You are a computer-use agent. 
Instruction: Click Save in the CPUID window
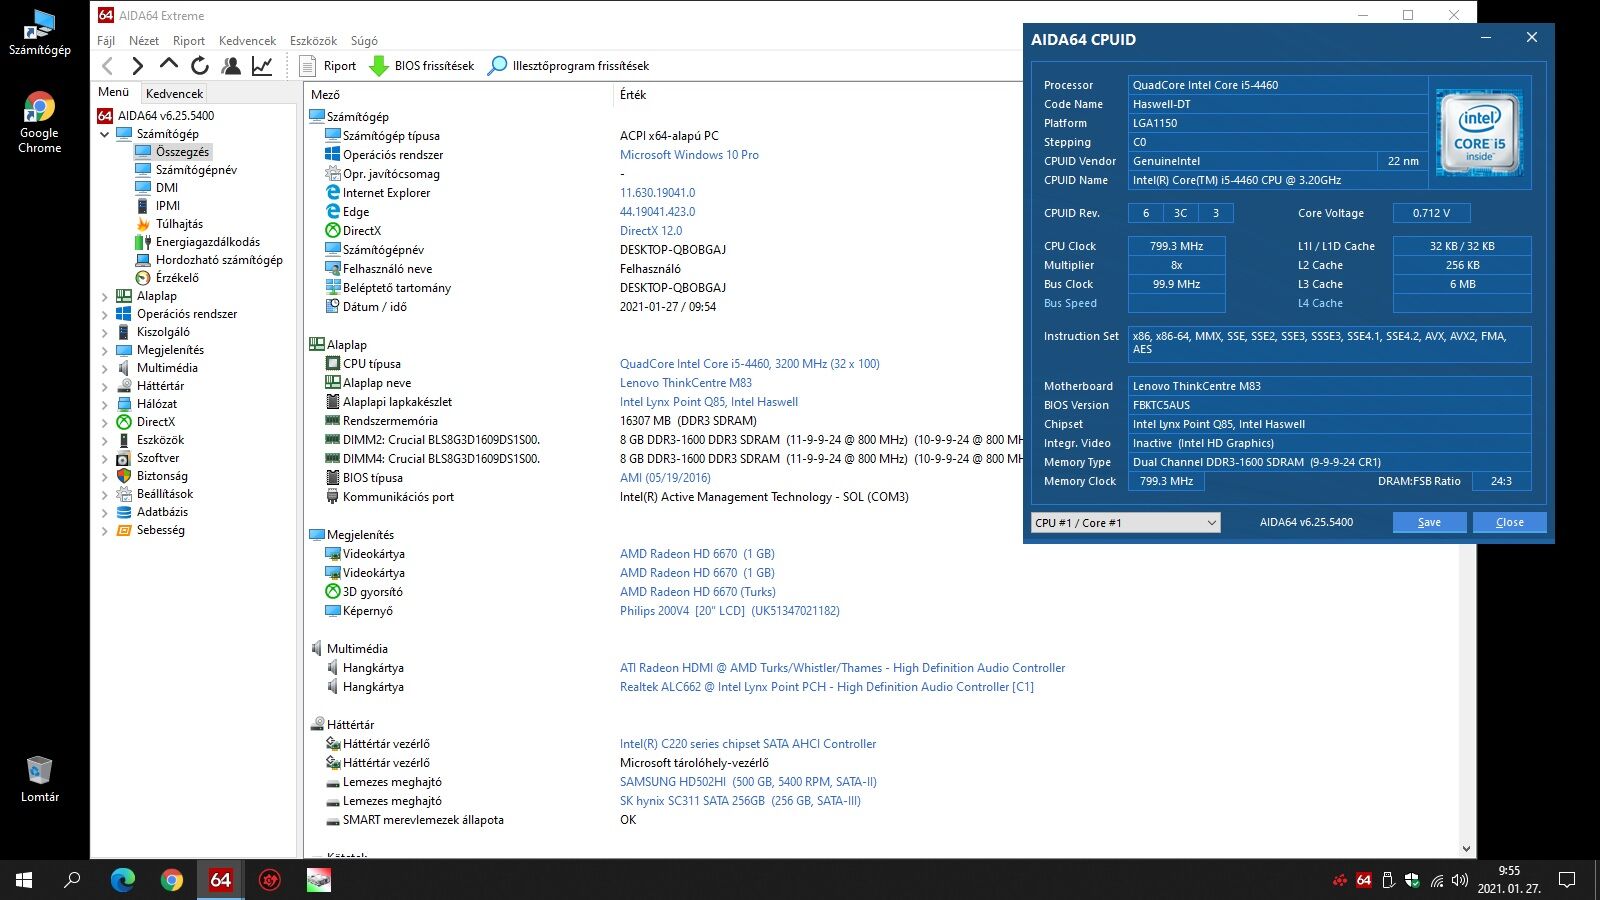[x=1430, y=522]
